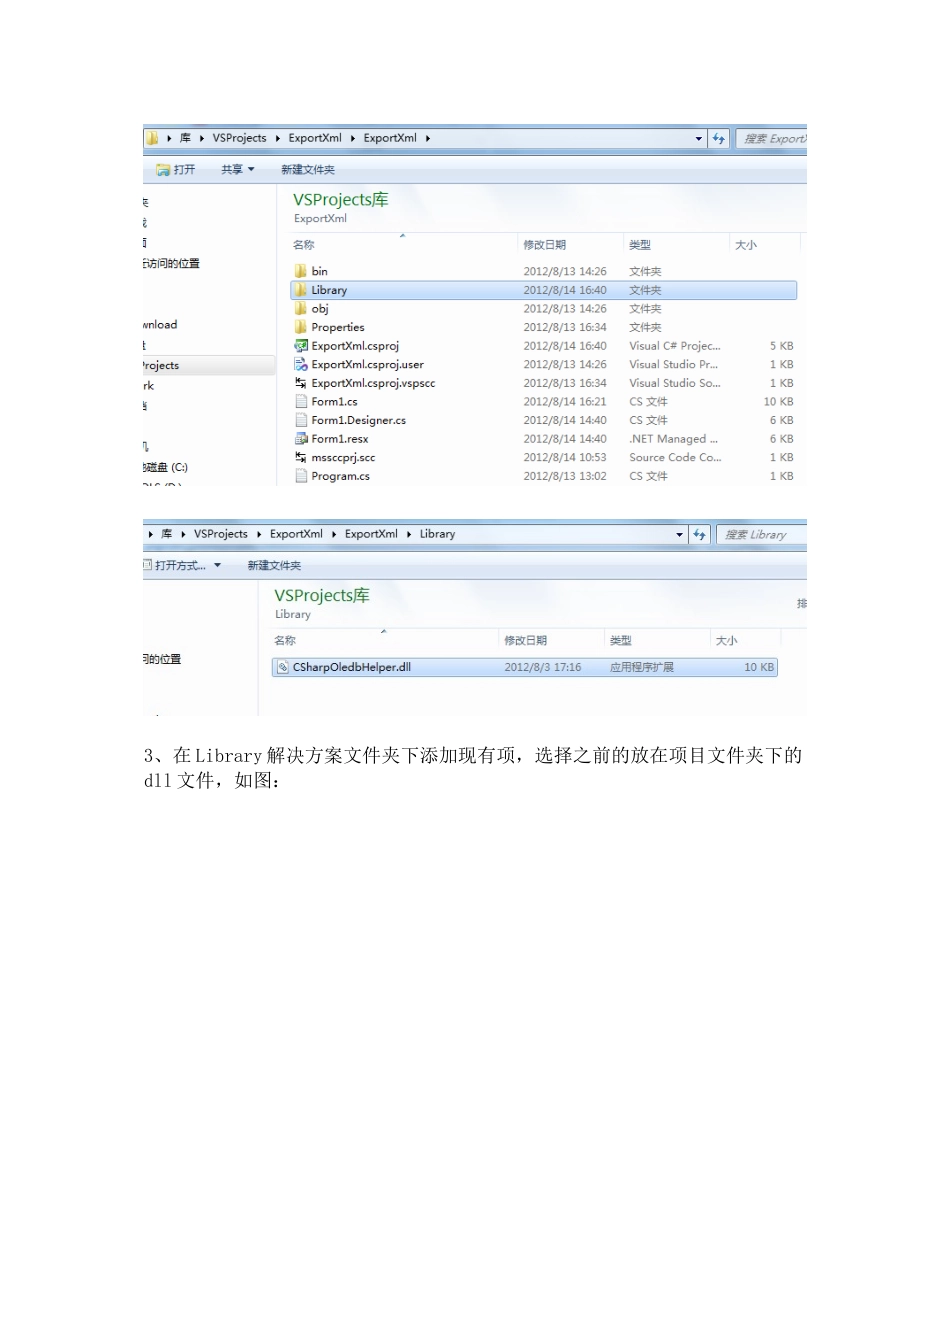Image resolution: width=950 pixels, height=1344 pixels.
Task: Open the obj folder icon
Action: [300, 308]
